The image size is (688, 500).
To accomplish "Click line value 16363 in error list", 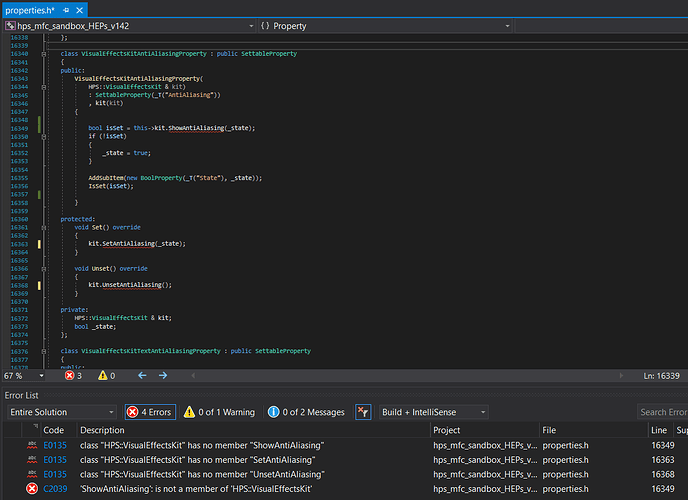I will pos(663,460).
